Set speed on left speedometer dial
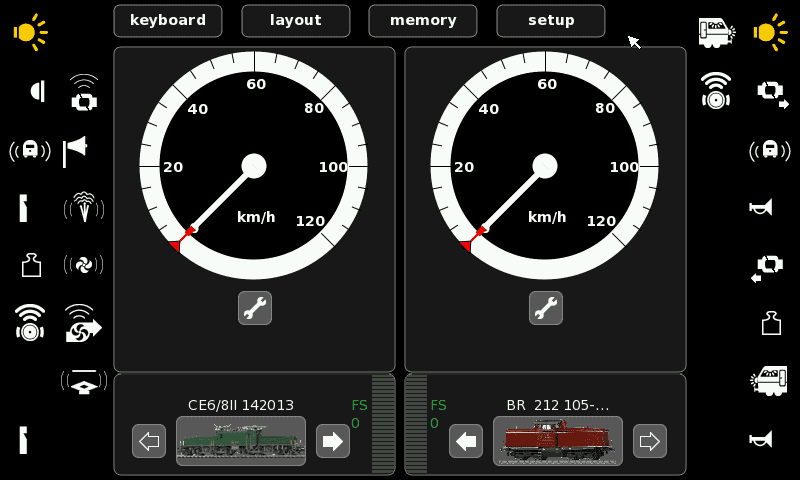The image size is (800, 480). [x=254, y=166]
